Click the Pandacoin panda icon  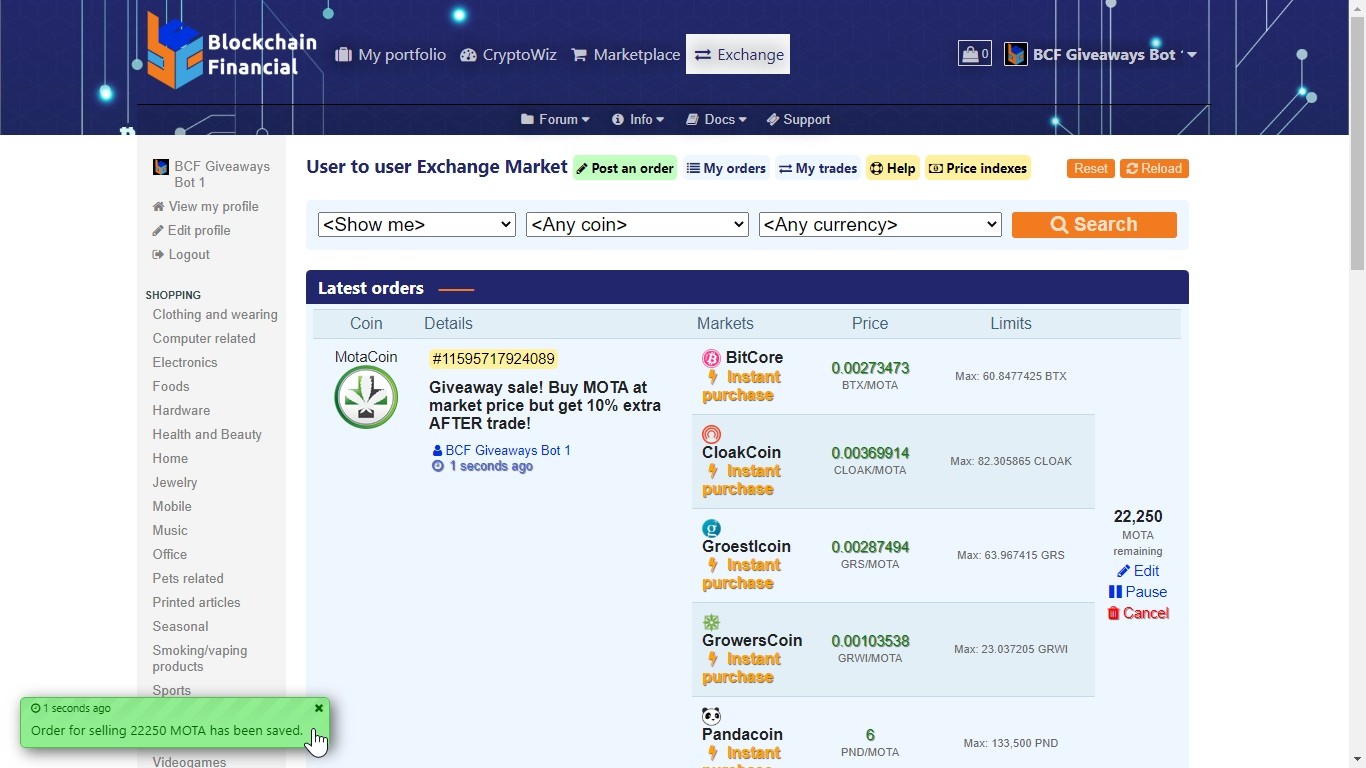pos(711,716)
